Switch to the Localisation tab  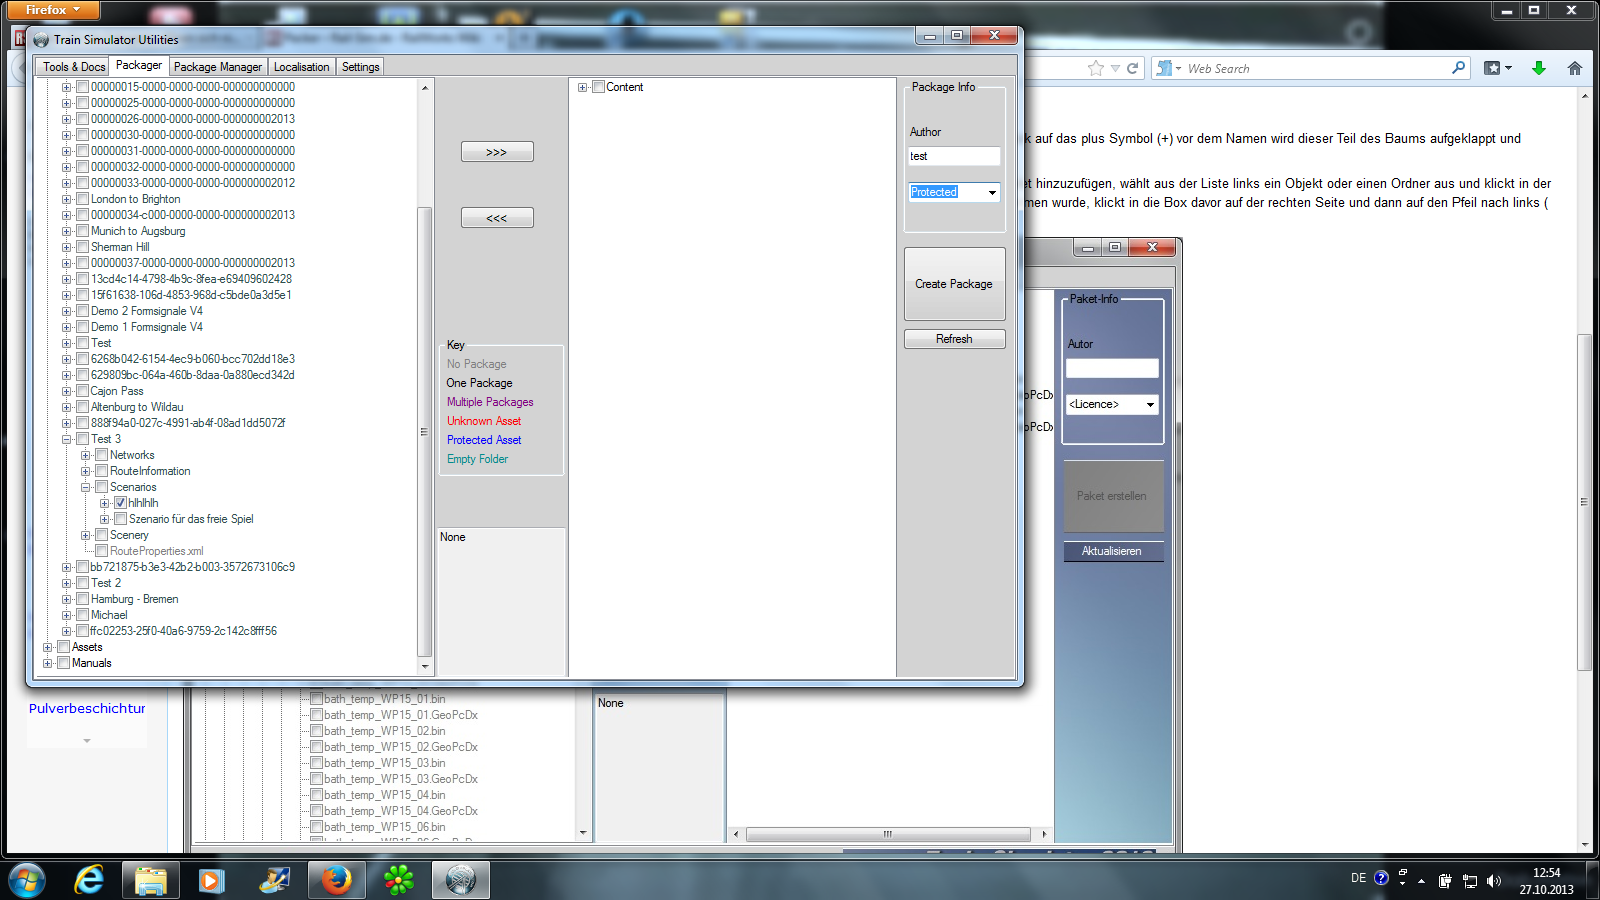point(302,67)
